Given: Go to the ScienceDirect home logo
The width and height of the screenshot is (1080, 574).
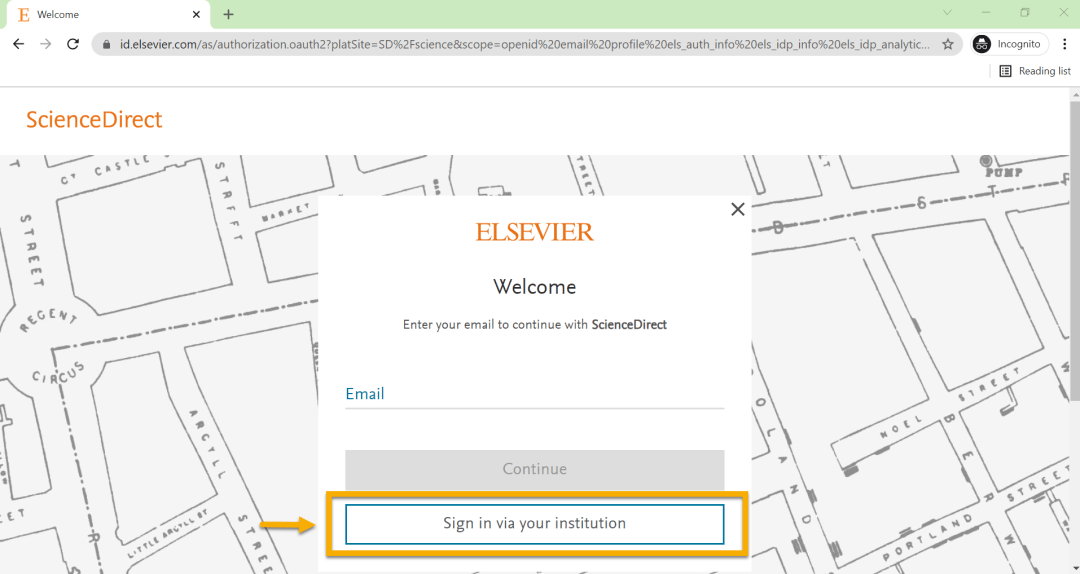Looking at the screenshot, I should click(x=94, y=120).
